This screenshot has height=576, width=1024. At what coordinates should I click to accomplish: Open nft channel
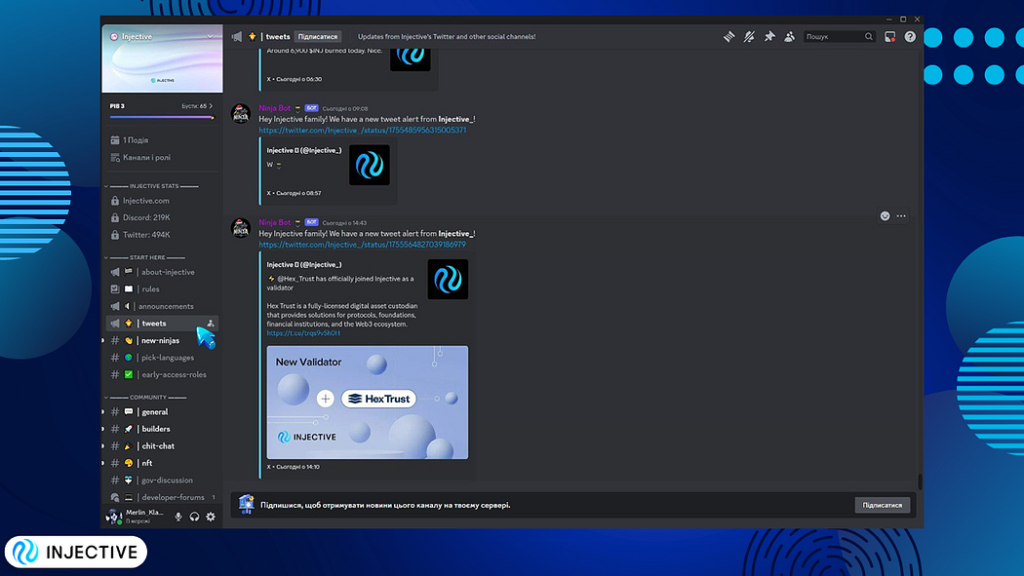coord(162,462)
